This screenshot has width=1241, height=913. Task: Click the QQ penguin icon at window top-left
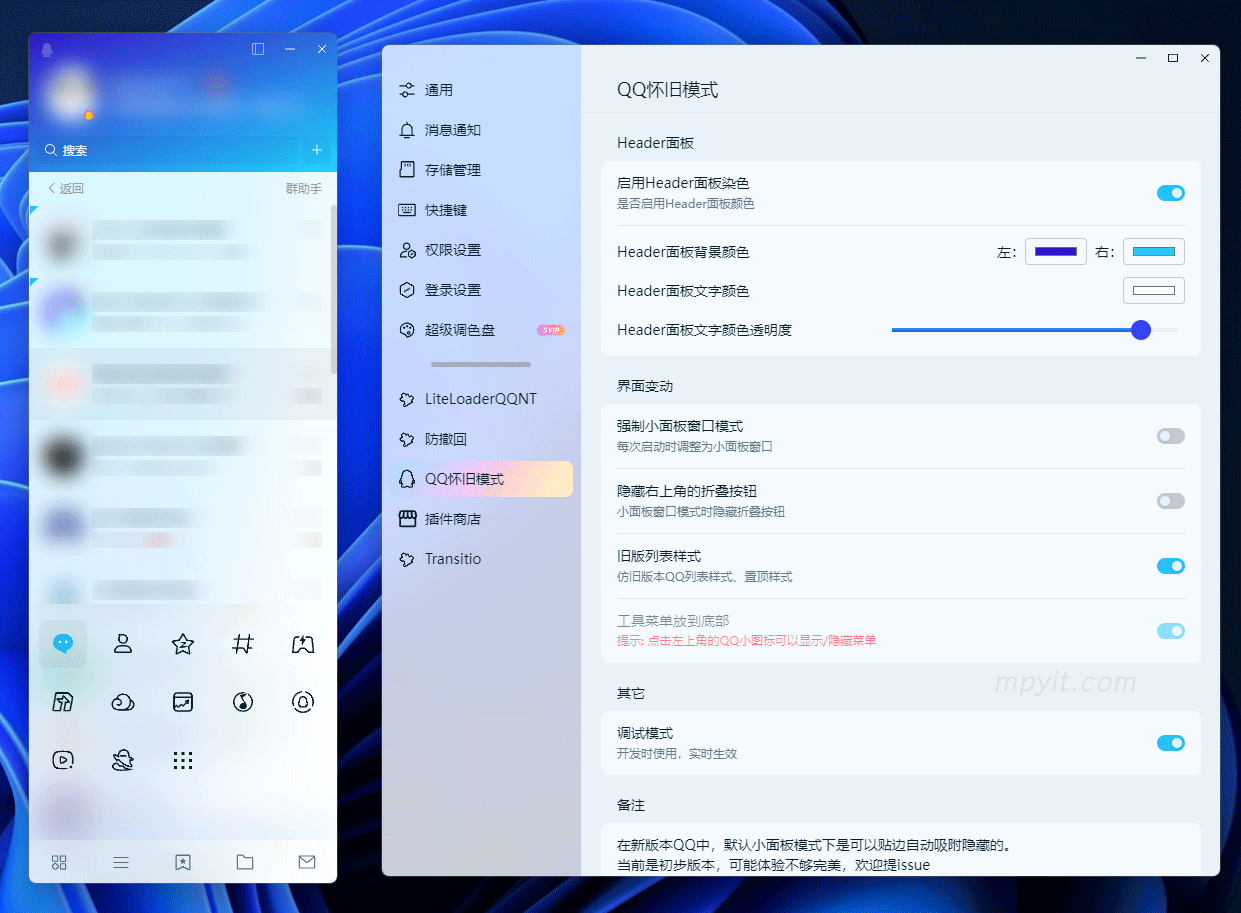pos(46,50)
